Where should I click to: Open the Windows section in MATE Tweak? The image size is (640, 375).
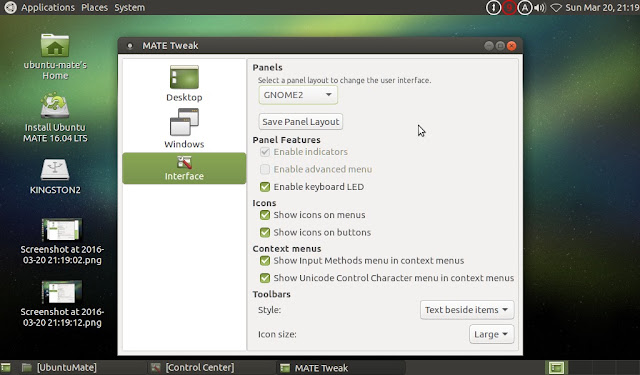click(184, 129)
